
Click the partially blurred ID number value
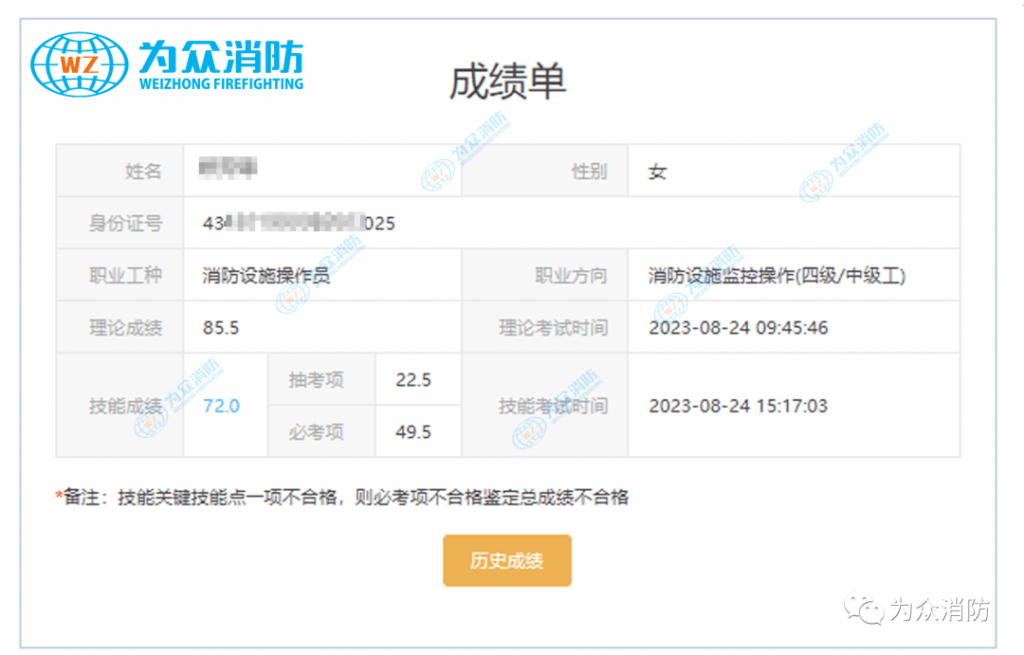pos(298,223)
